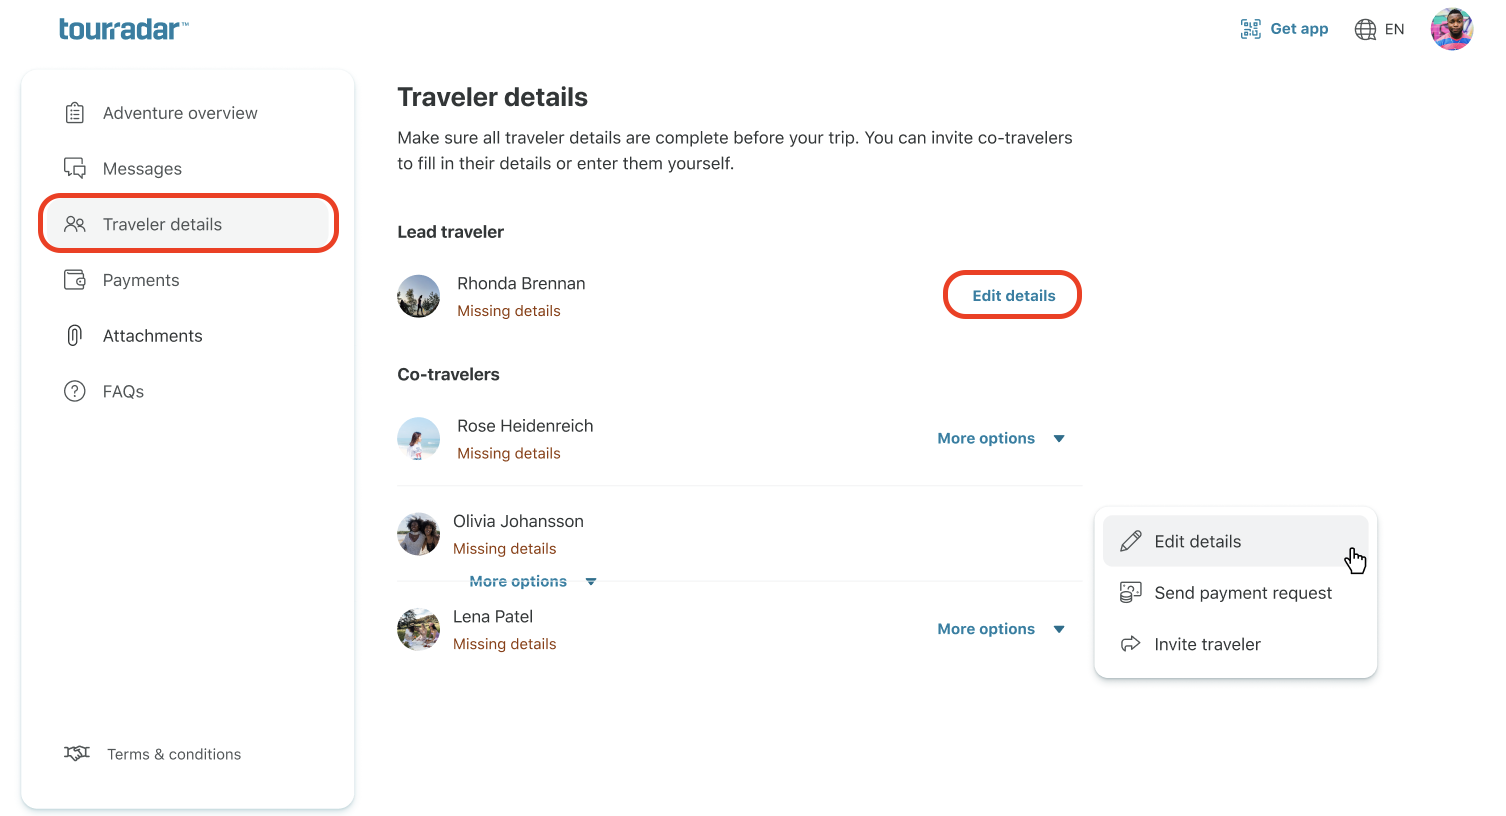Expand More options for Lena Patel

(1001, 629)
